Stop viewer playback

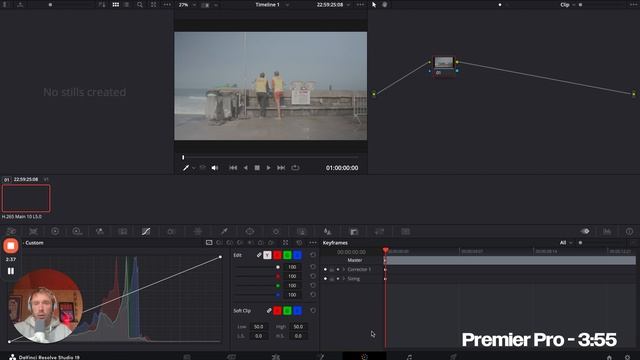(257, 168)
